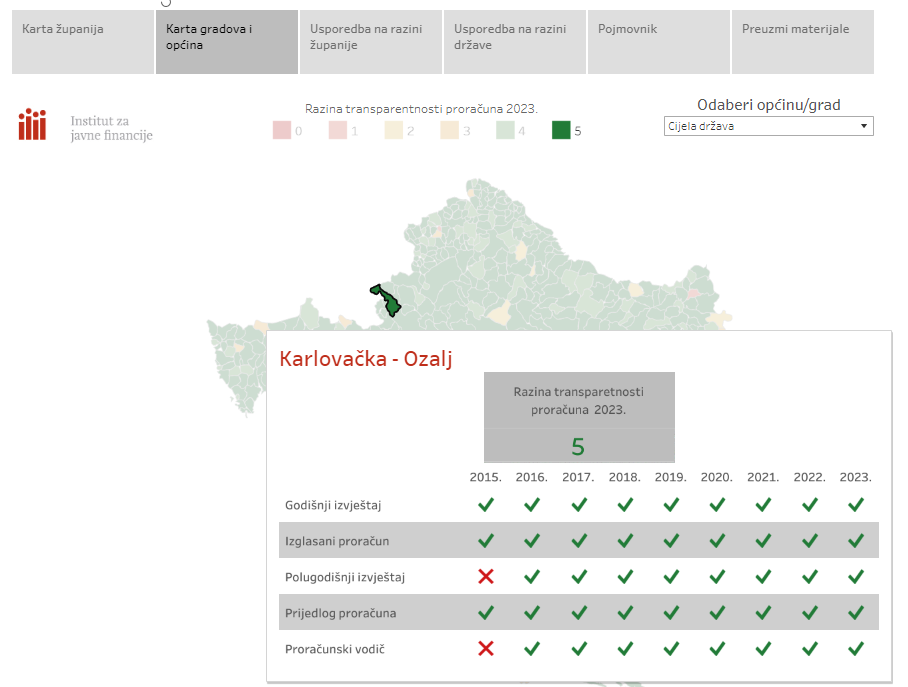Select level 3 legend swatch
908x687 pixels.
[449, 131]
